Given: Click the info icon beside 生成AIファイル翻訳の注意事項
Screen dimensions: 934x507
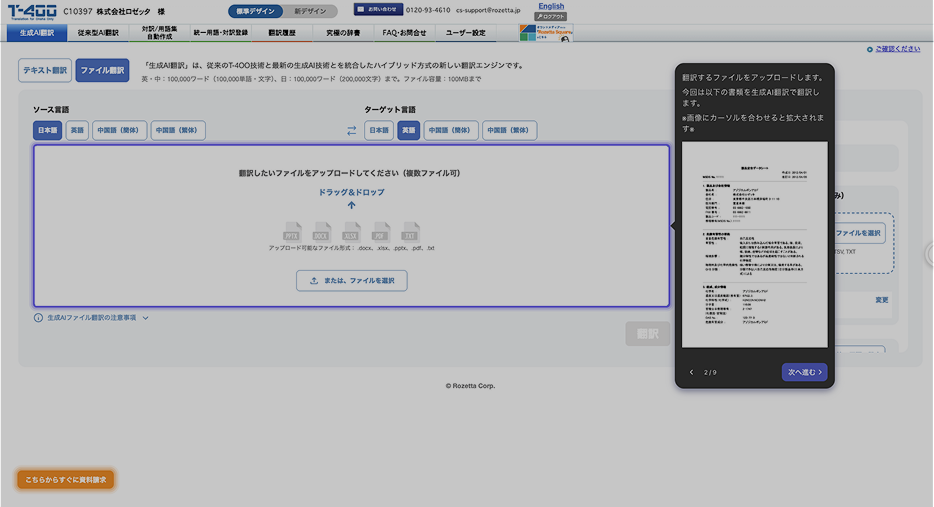Looking at the screenshot, I should [38, 318].
